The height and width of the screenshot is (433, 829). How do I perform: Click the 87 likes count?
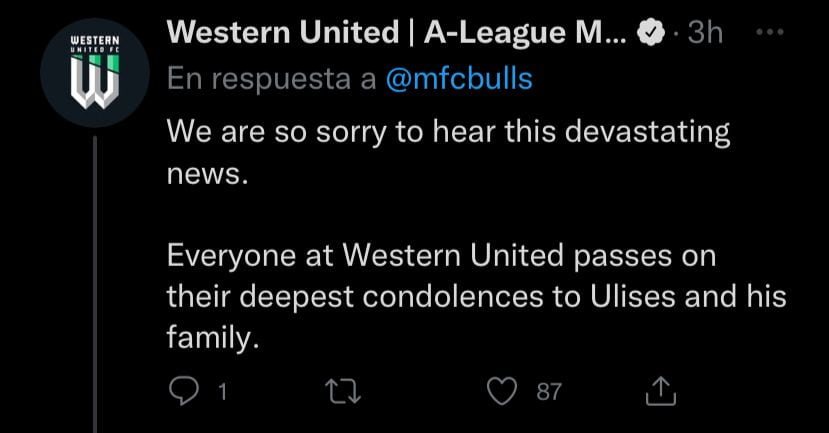549,392
